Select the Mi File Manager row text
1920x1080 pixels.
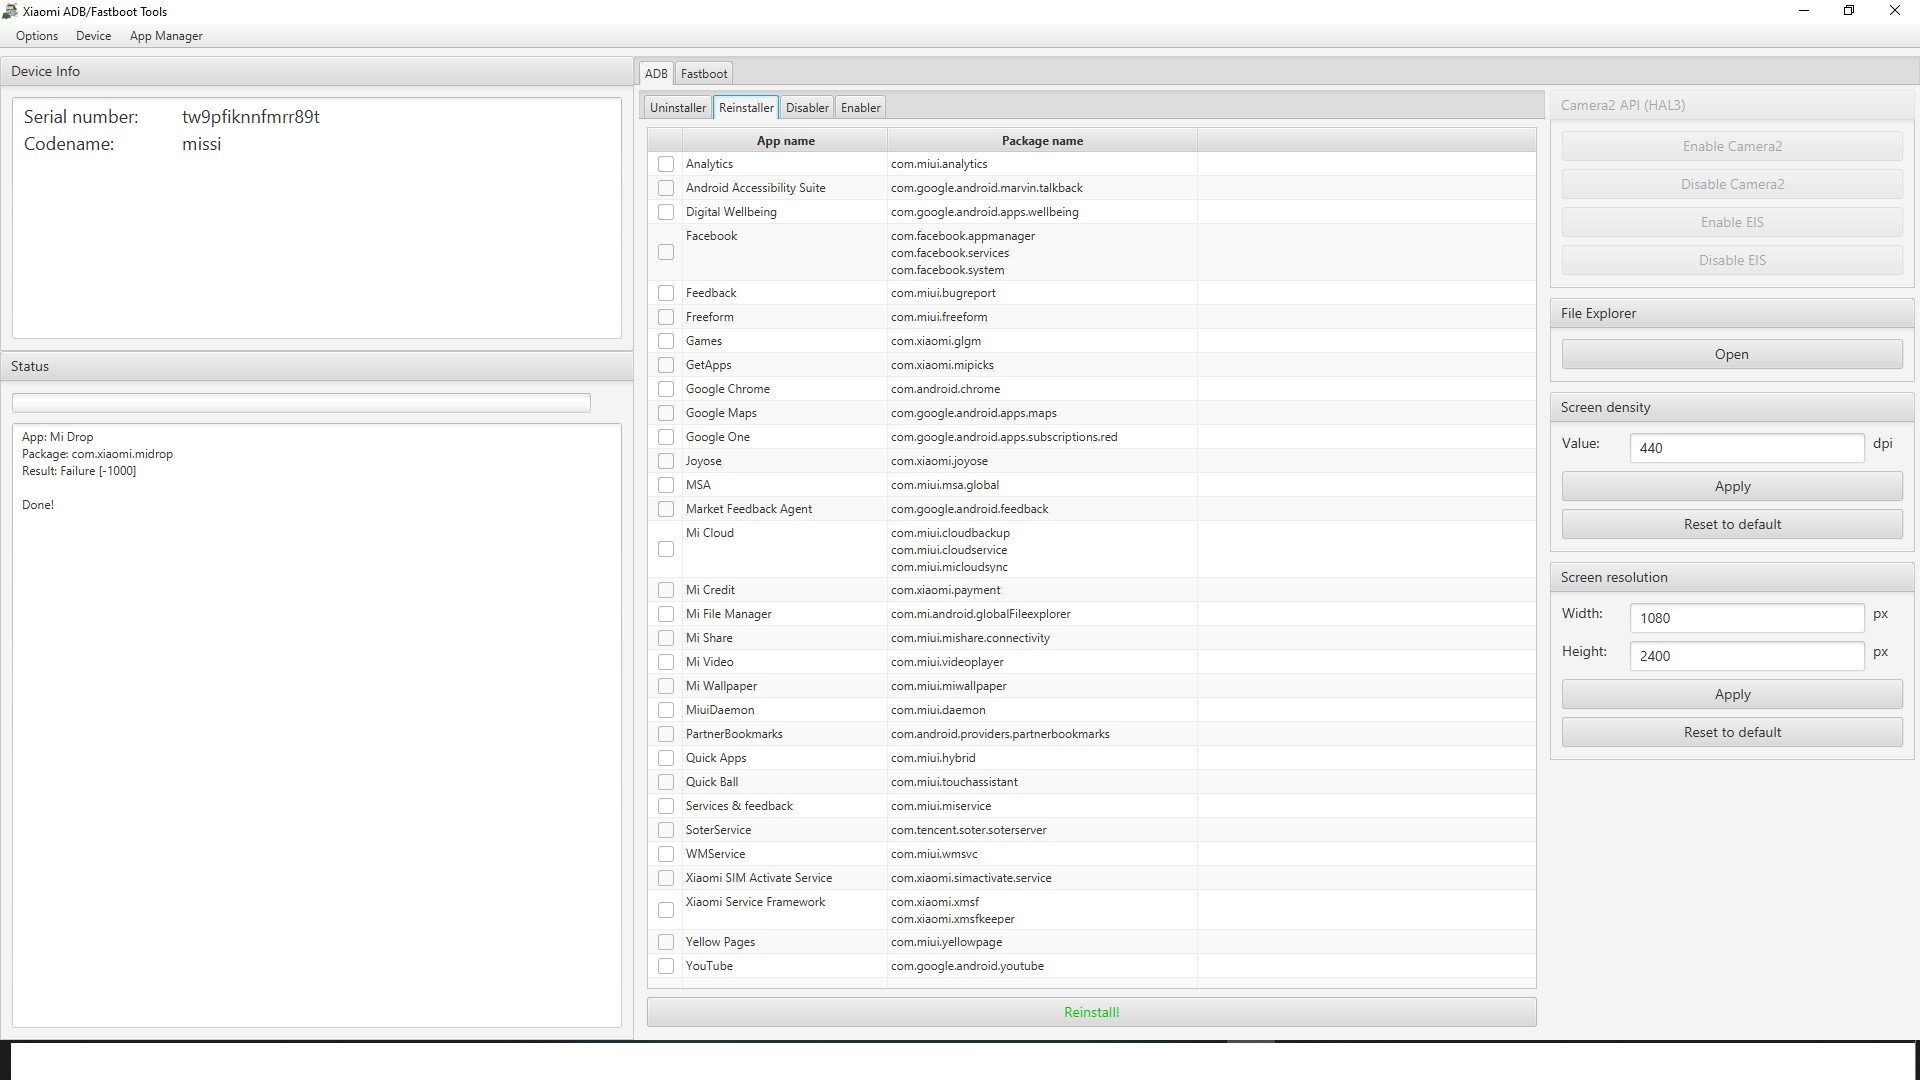click(728, 614)
